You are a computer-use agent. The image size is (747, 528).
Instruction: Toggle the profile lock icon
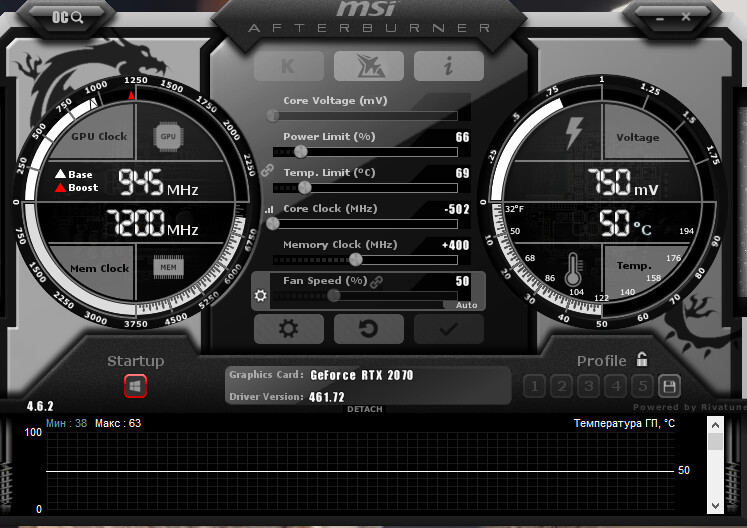pyautogui.click(x=642, y=359)
